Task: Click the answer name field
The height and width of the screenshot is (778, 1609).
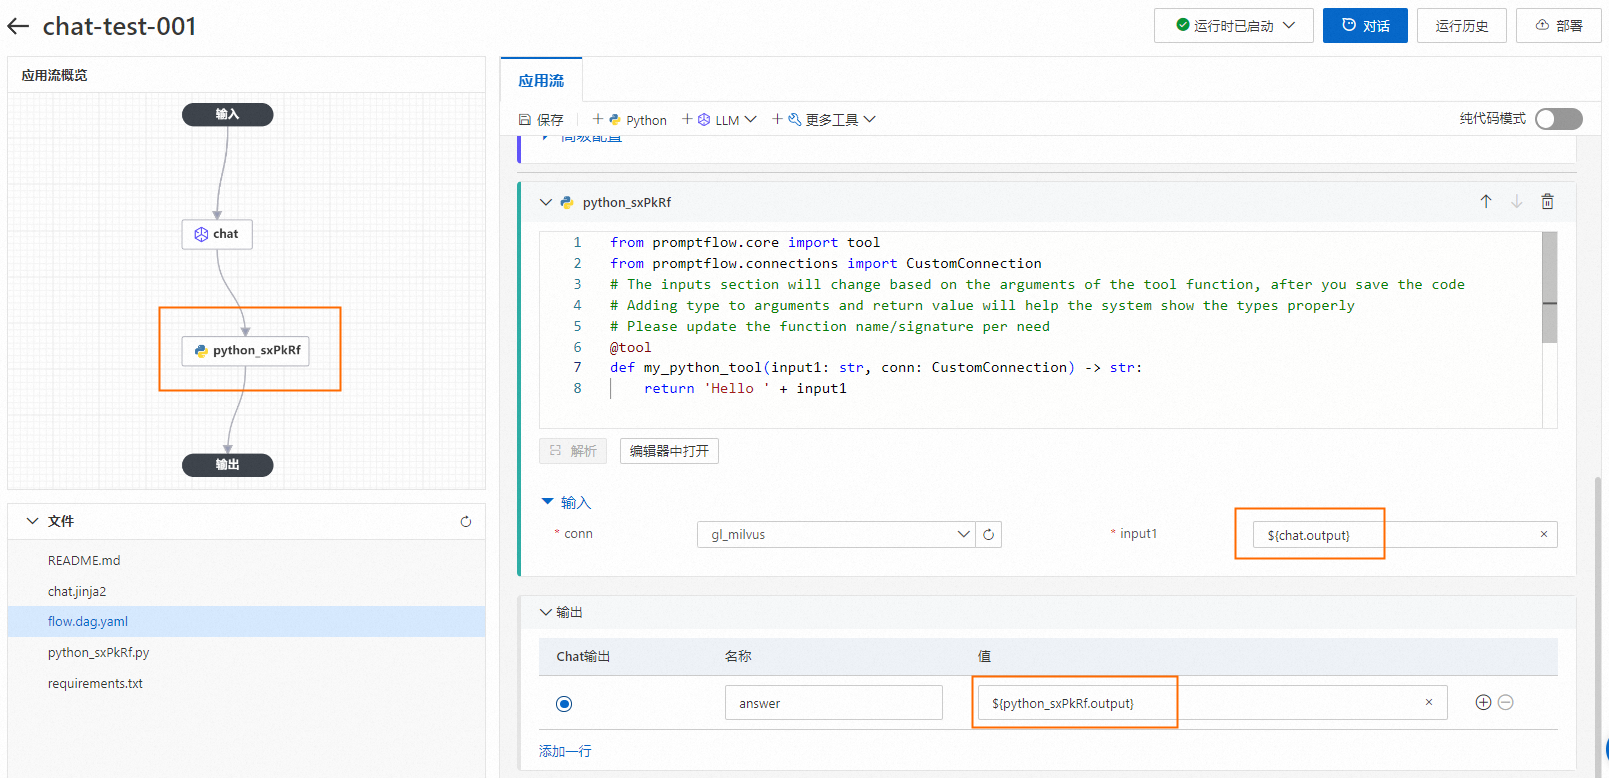Action: pos(834,703)
